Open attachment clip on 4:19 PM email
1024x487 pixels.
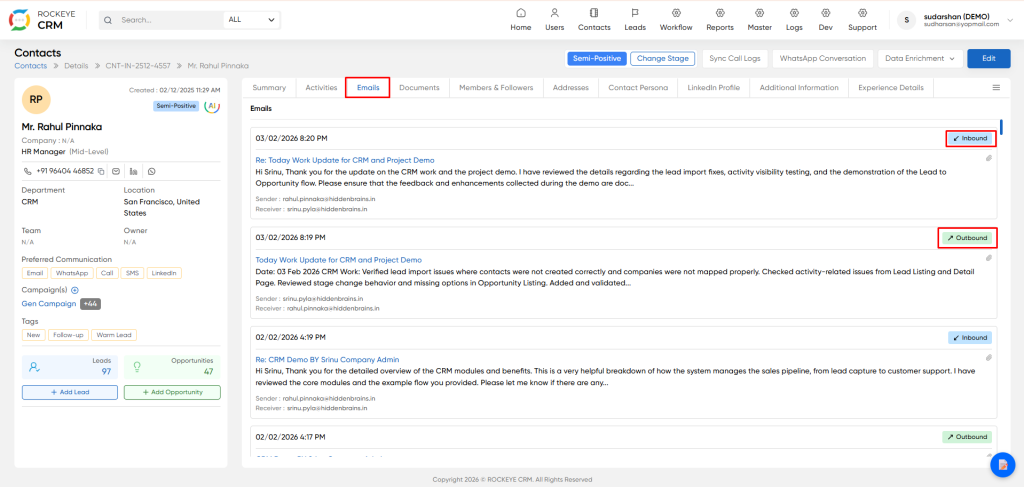(x=989, y=358)
